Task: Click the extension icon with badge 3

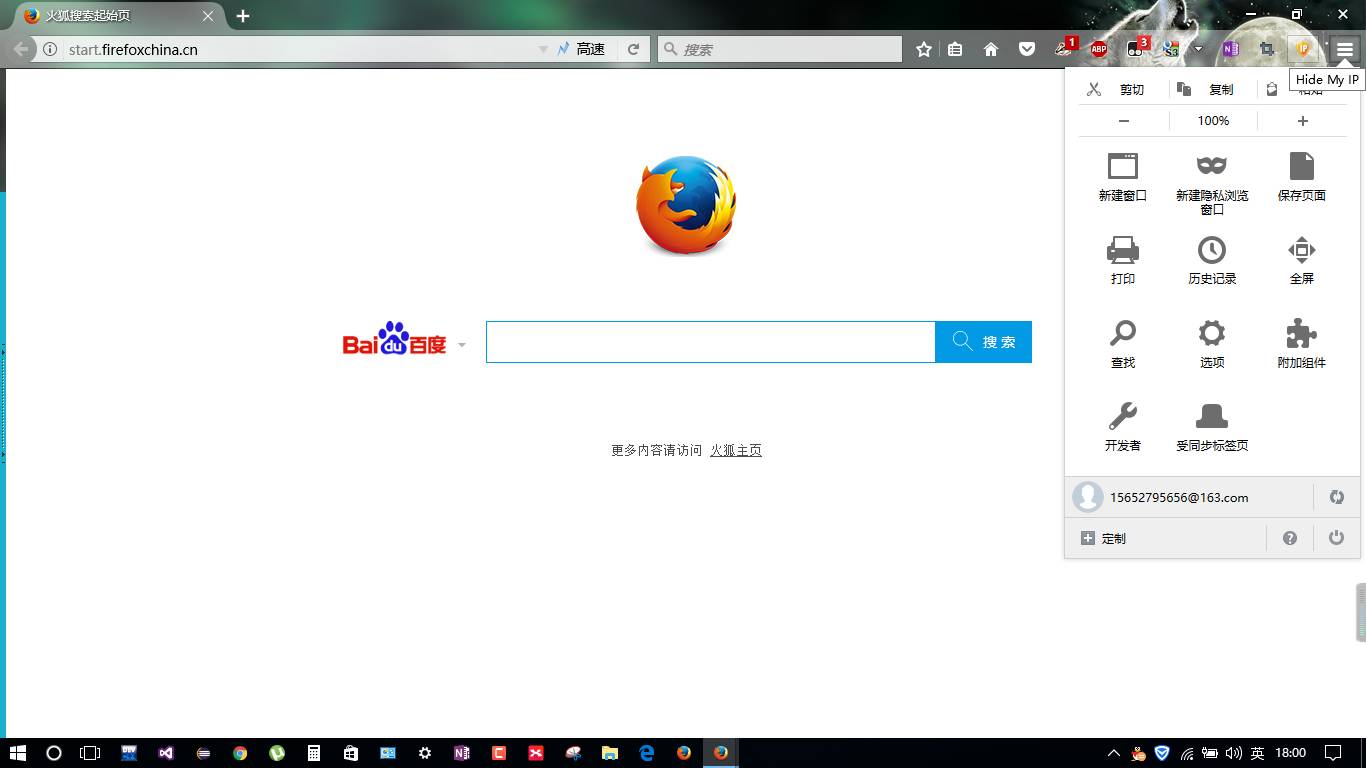Action: [1137, 48]
